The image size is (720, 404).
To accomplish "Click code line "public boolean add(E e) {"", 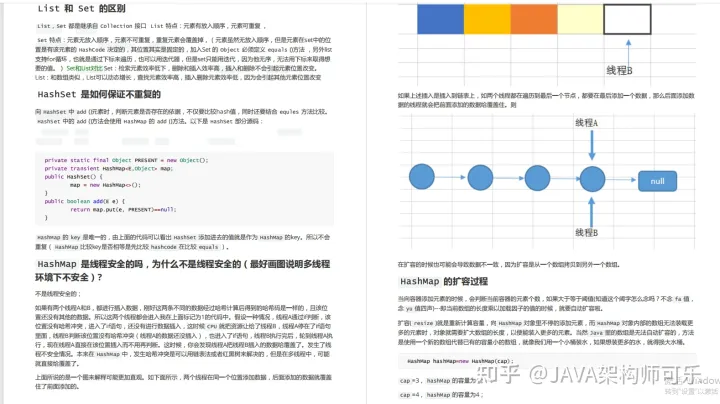I will [84, 201].
